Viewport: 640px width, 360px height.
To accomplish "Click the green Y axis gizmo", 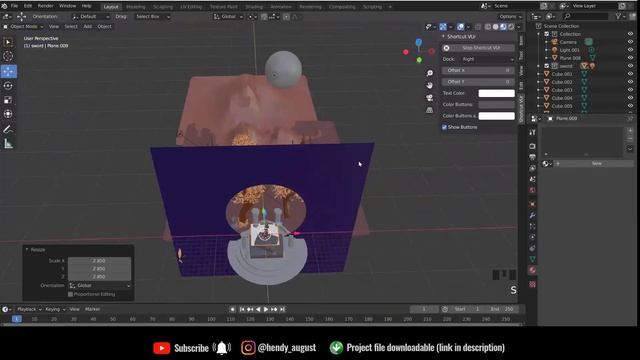I will point(419,60).
